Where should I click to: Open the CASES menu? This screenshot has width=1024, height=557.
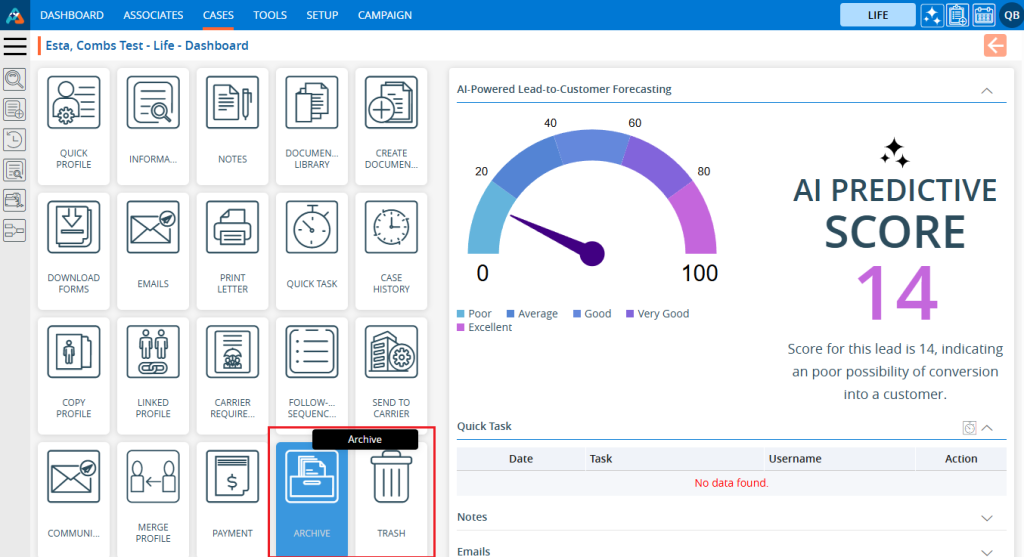(218, 15)
